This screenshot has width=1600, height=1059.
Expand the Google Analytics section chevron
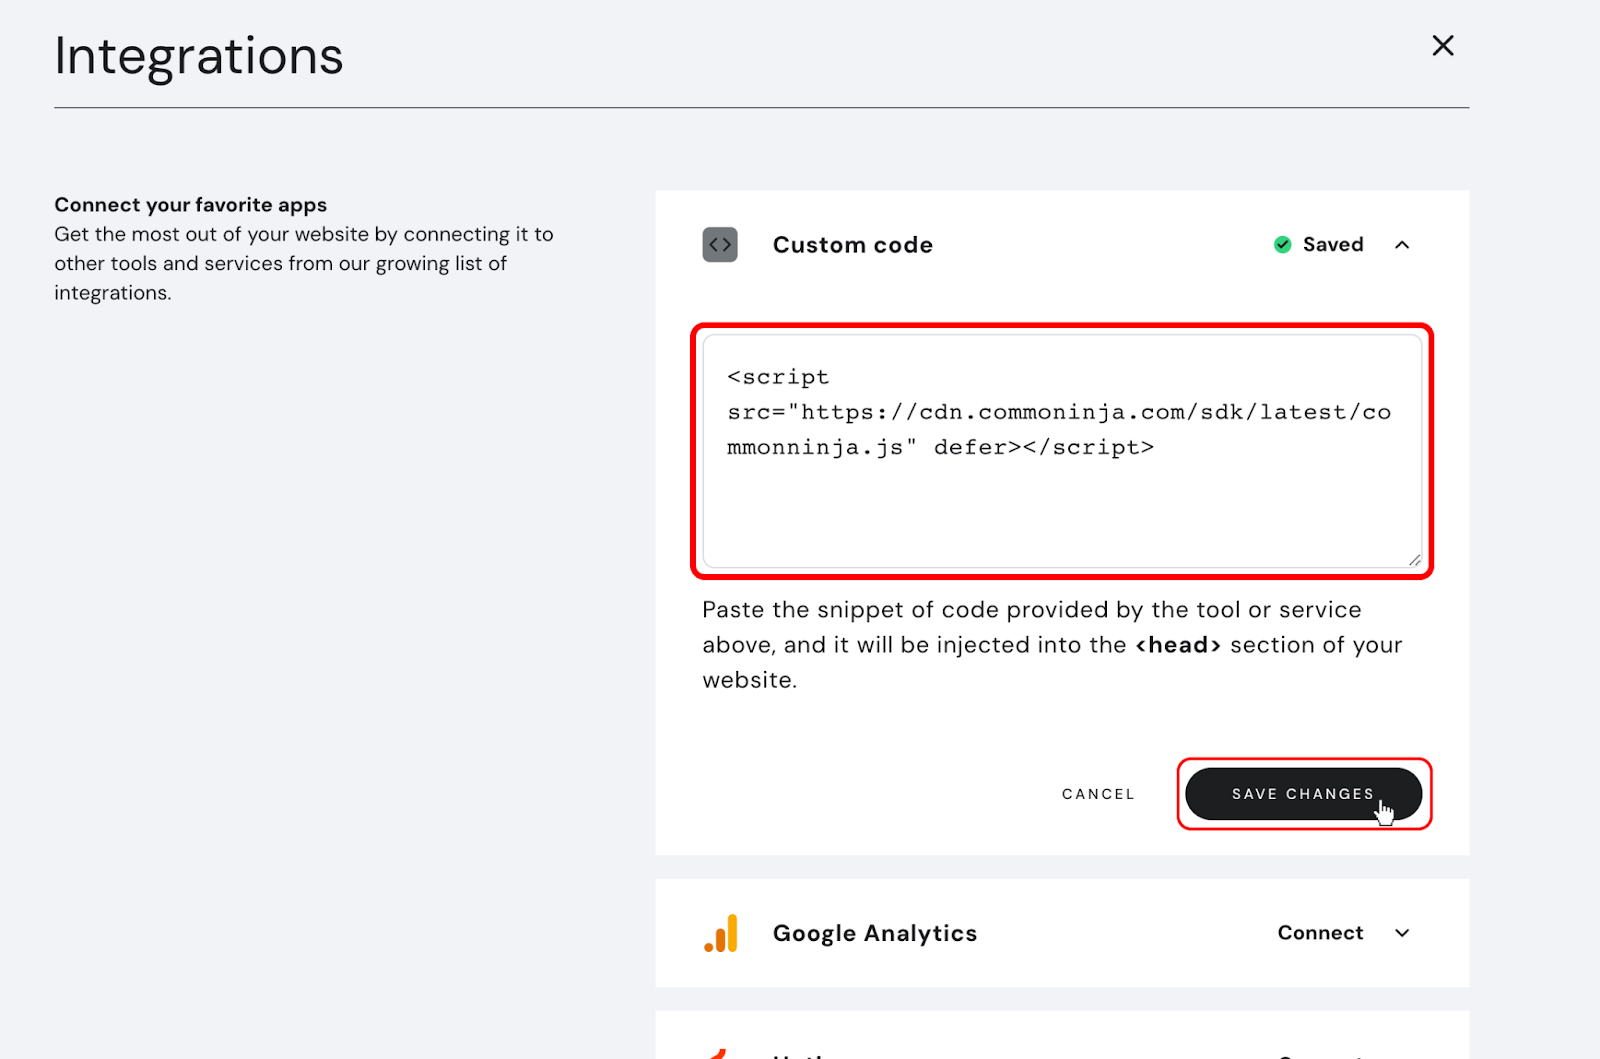click(1402, 933)
